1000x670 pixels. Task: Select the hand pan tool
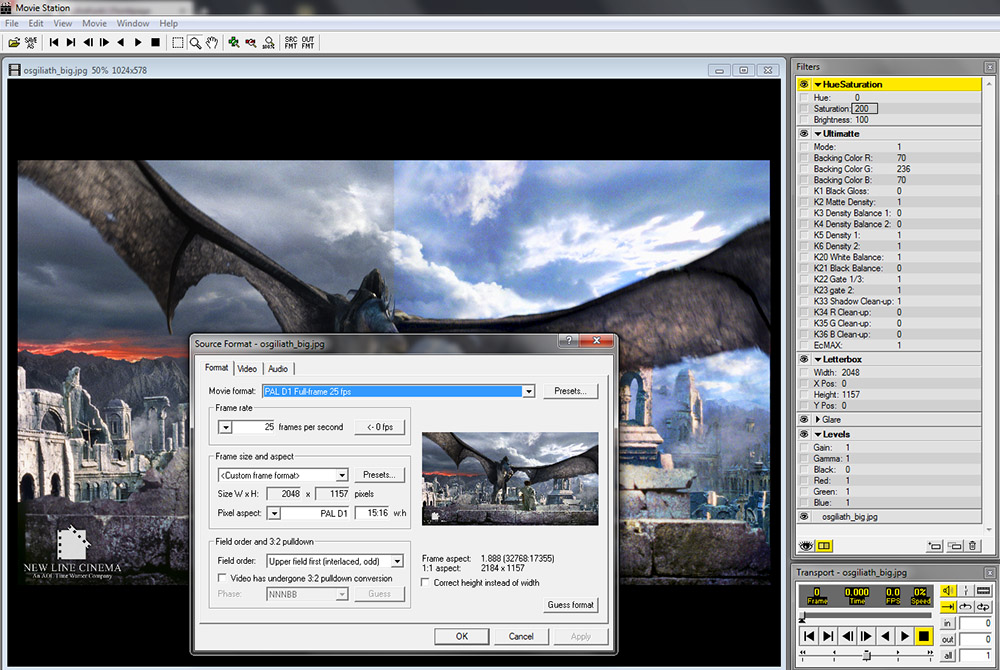click(x=212, y=43)
